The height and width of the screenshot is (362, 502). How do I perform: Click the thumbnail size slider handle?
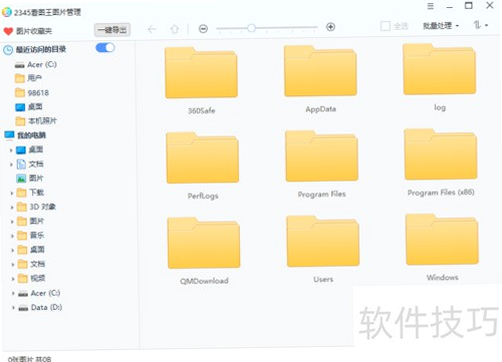252,28
